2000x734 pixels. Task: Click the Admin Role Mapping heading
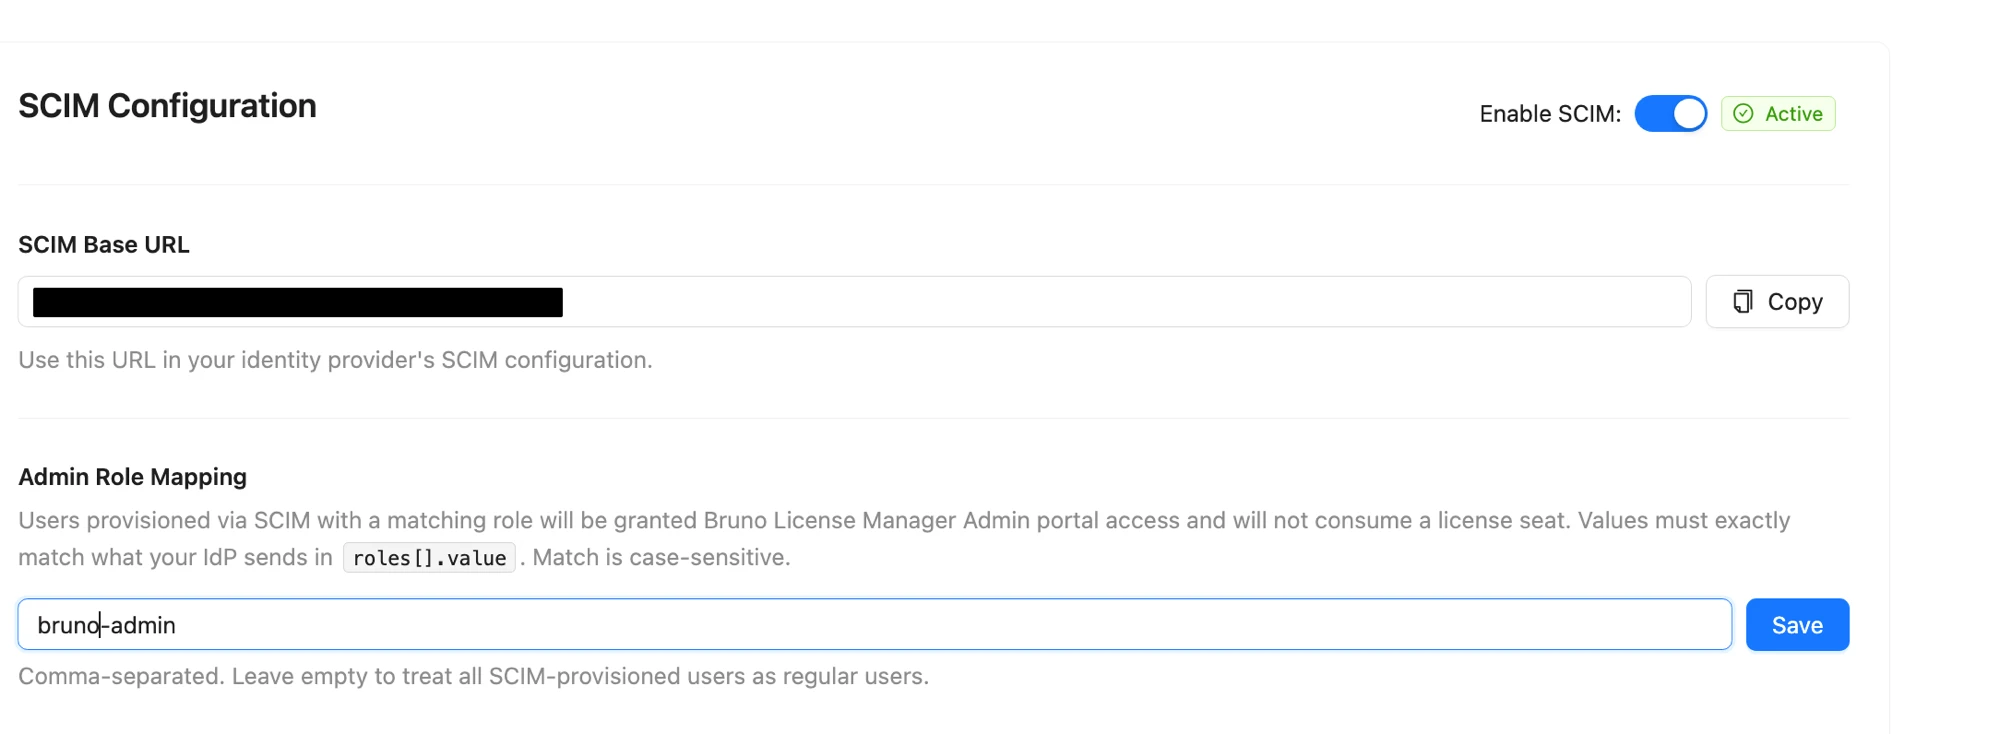point(132,477)
